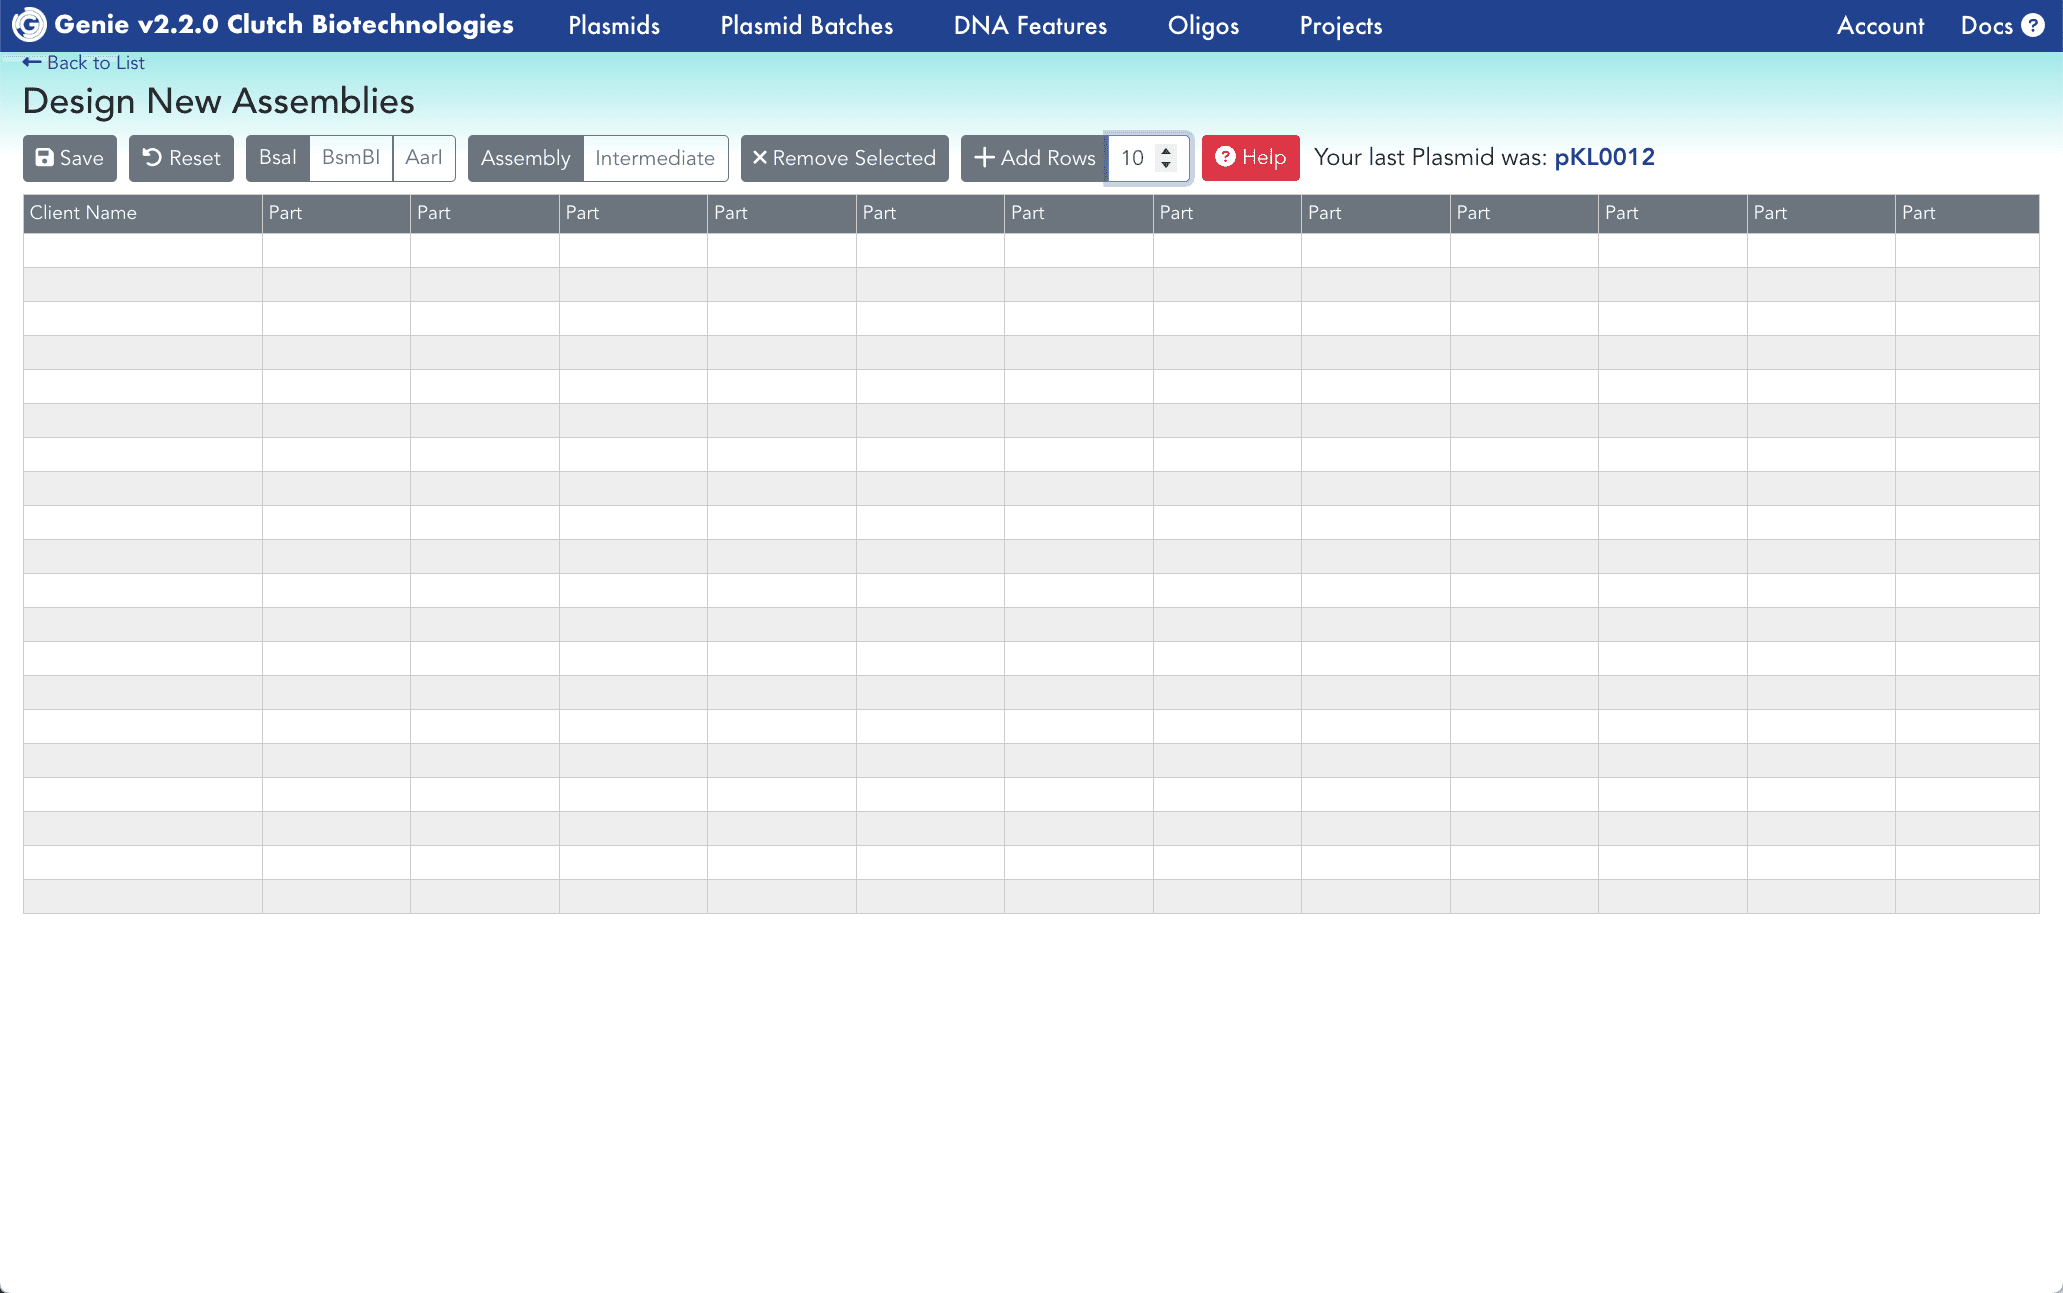
Task: Click the Add Rows button
Action: click(x=1034, y=158)
